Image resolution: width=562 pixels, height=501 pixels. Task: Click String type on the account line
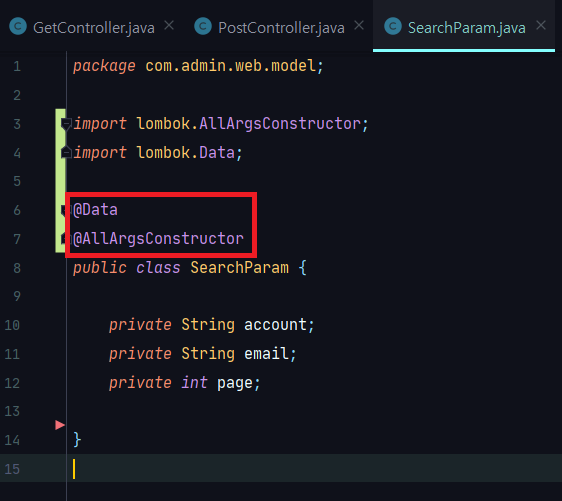pyautogui.click(x=208, y=325)
